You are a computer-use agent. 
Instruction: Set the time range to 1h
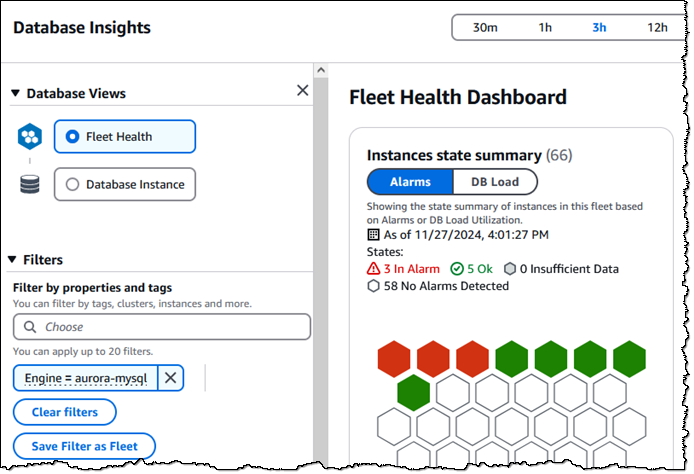[x=545, y=27]
